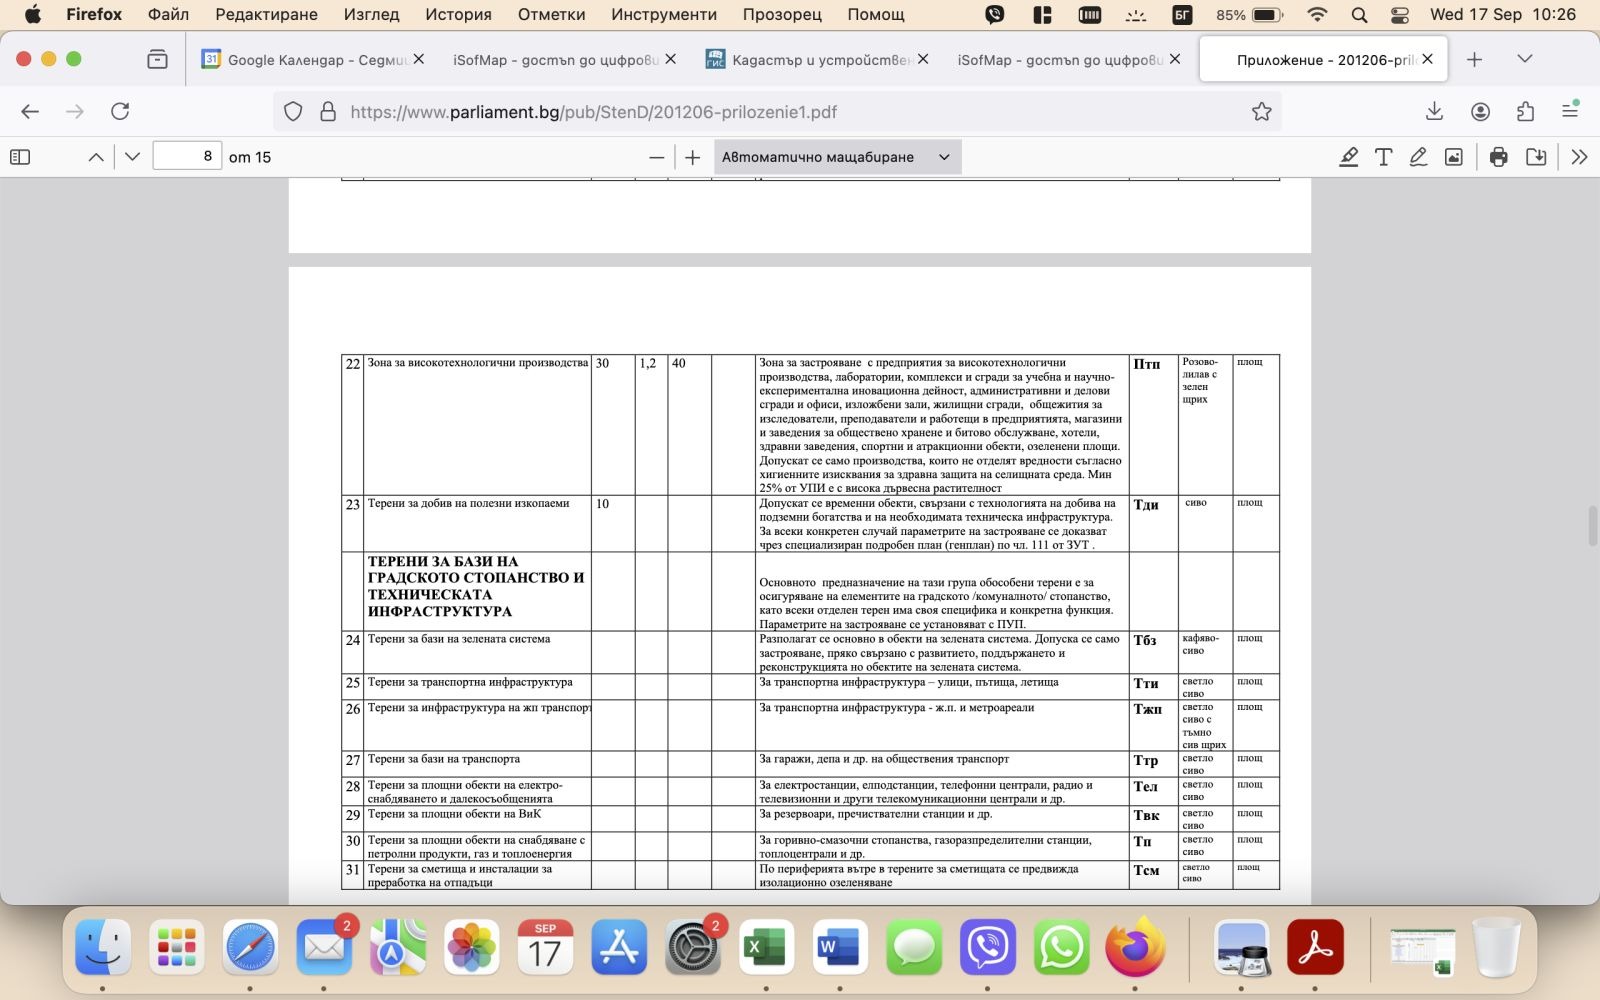The height and width of the screenshot is (1000, 1600).
Task: Select the highlight tool in PDF toolbar
Action: click(1348, 157)
